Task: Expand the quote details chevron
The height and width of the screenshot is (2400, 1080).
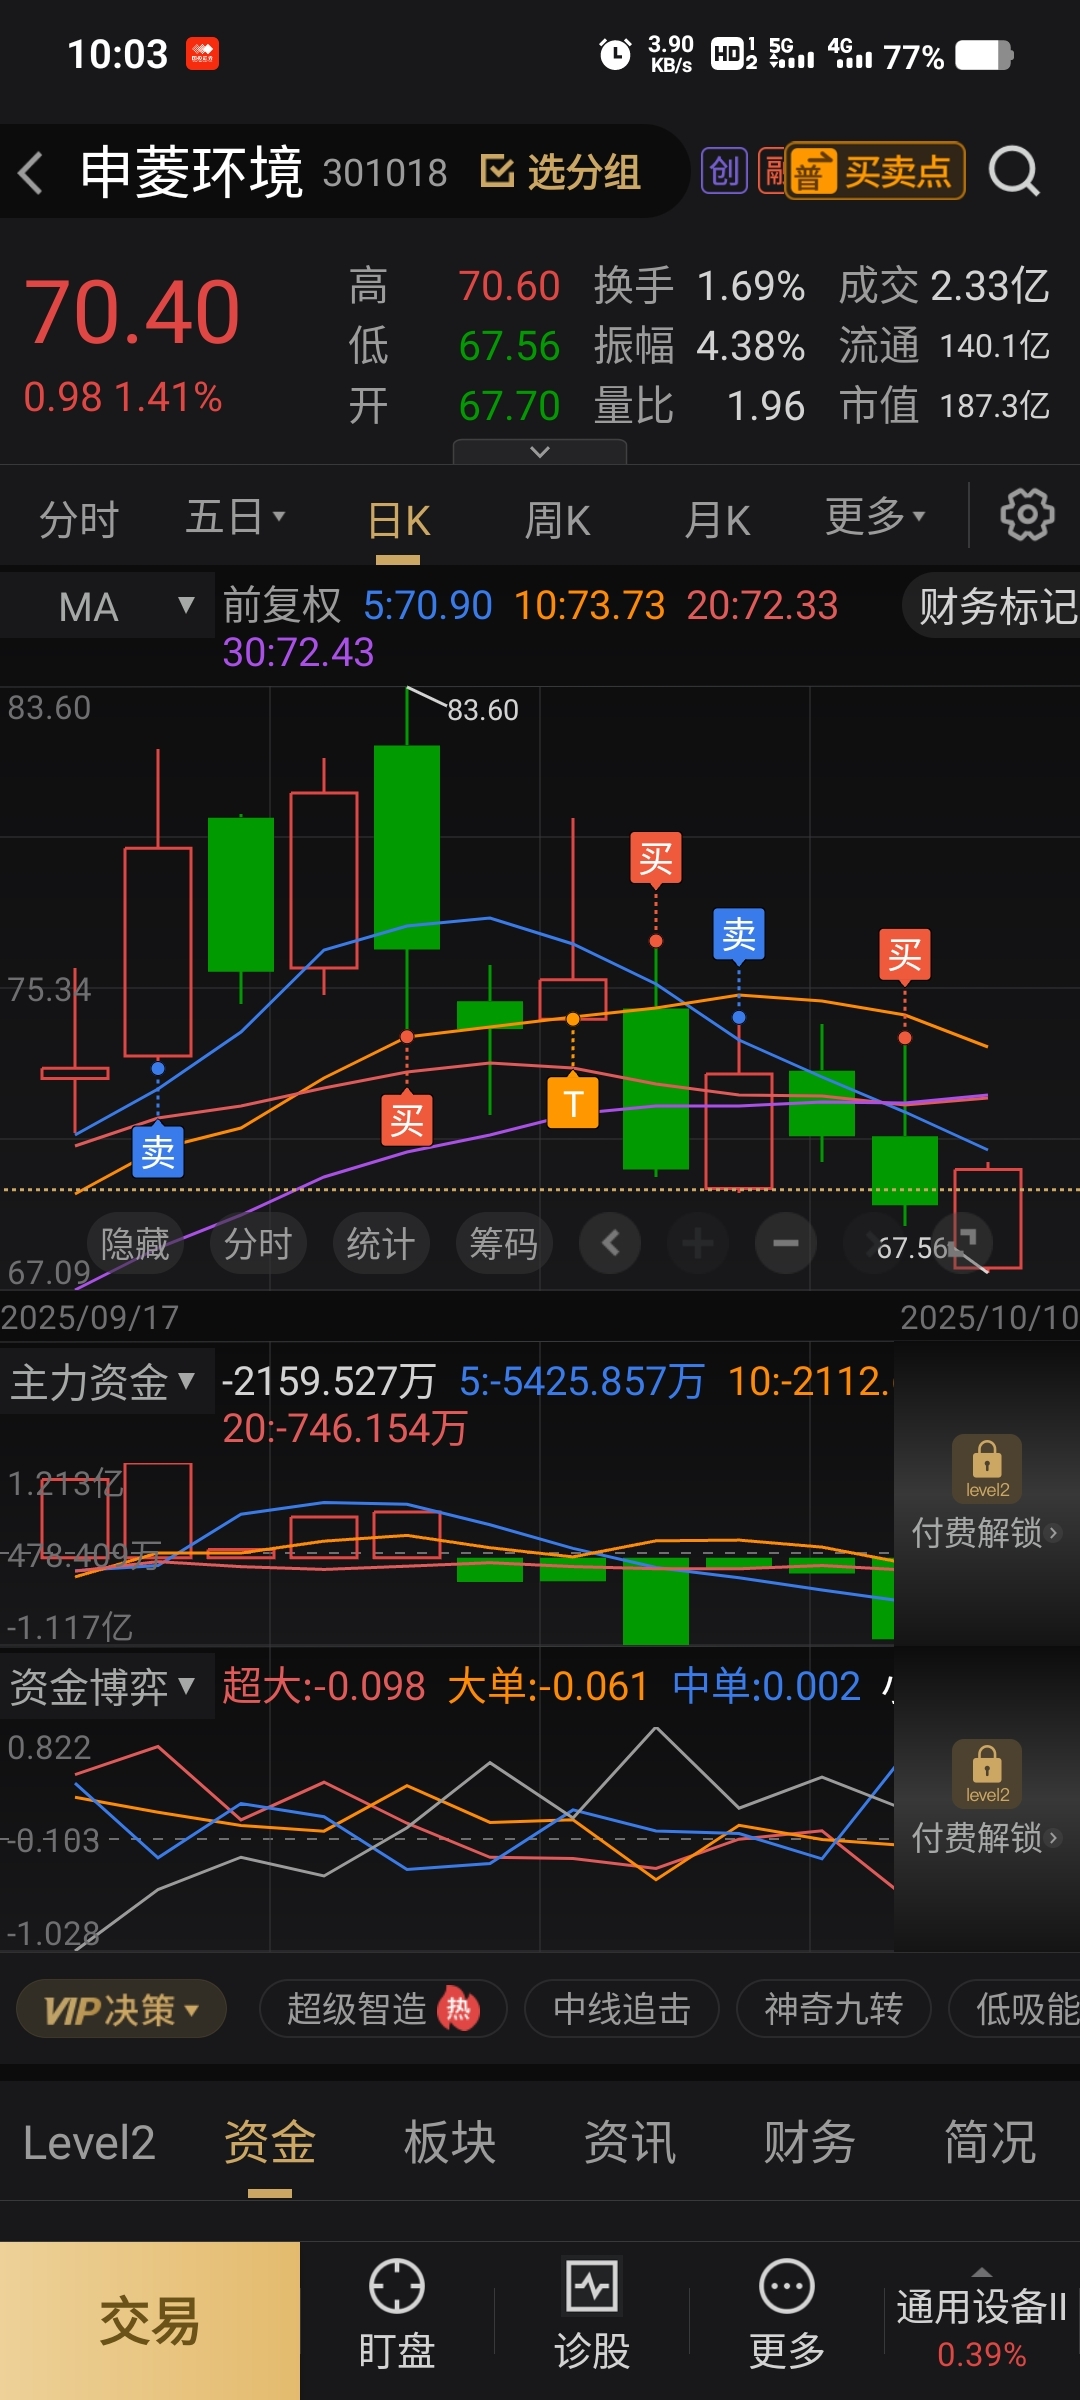Action: (540, 452)
